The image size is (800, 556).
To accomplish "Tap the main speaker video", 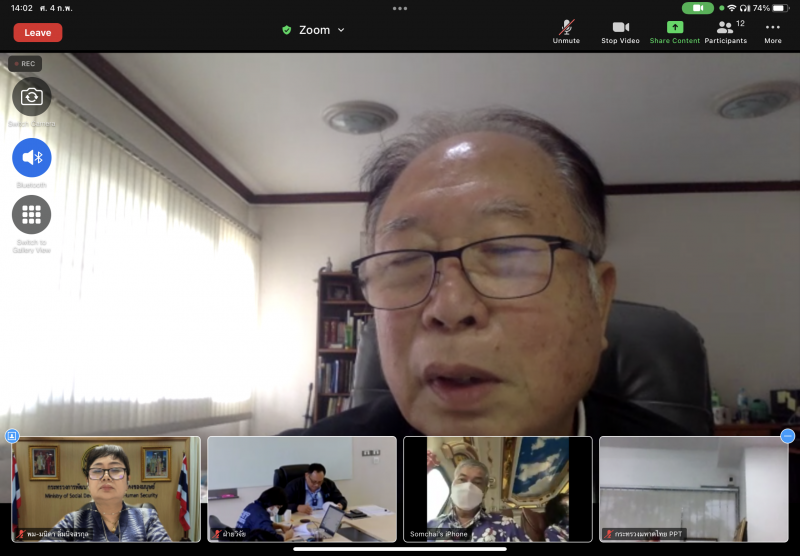I will [x=400, y=244].
